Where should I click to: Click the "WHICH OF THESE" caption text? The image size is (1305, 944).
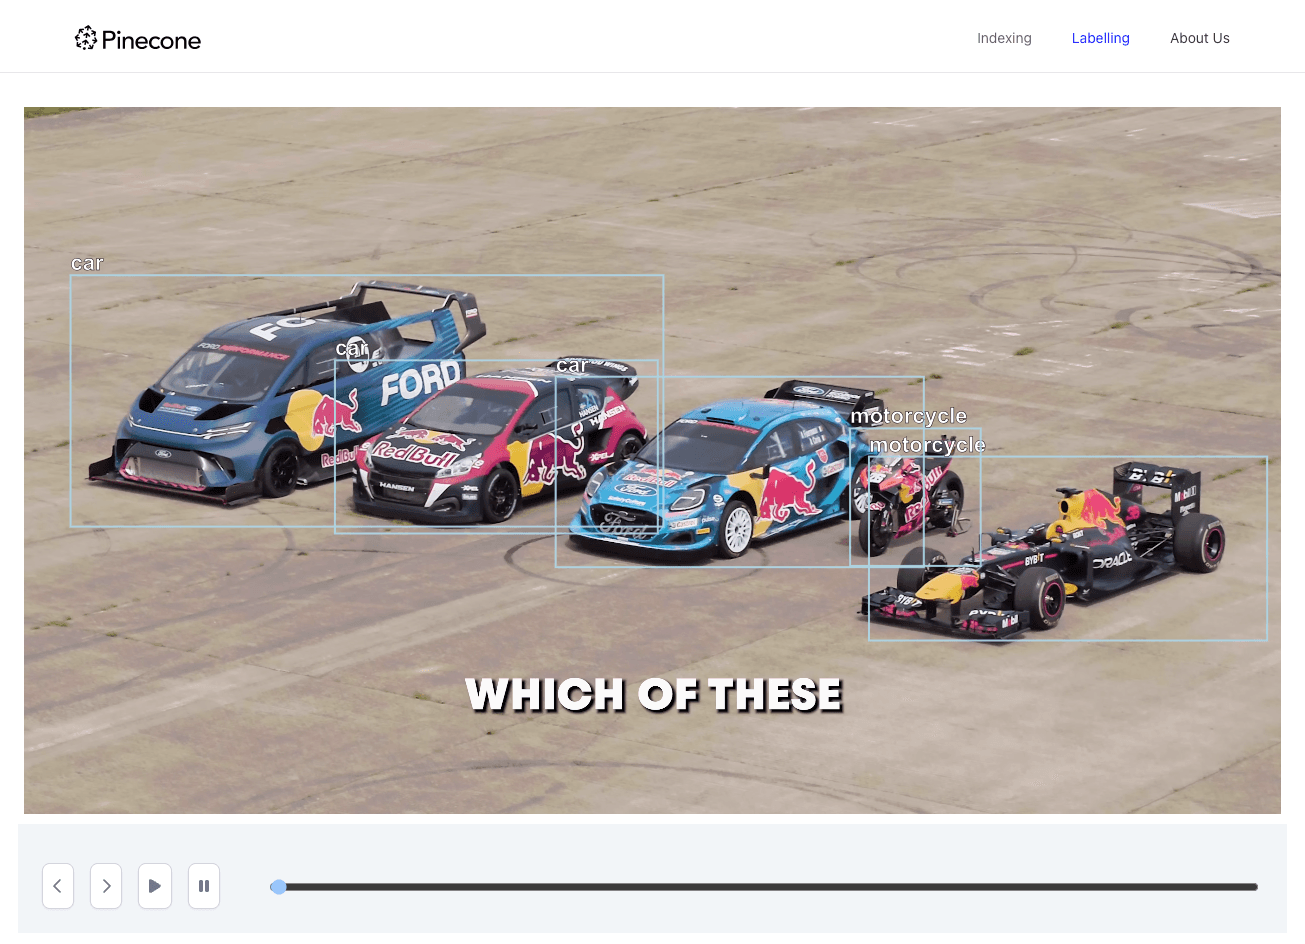654,694
